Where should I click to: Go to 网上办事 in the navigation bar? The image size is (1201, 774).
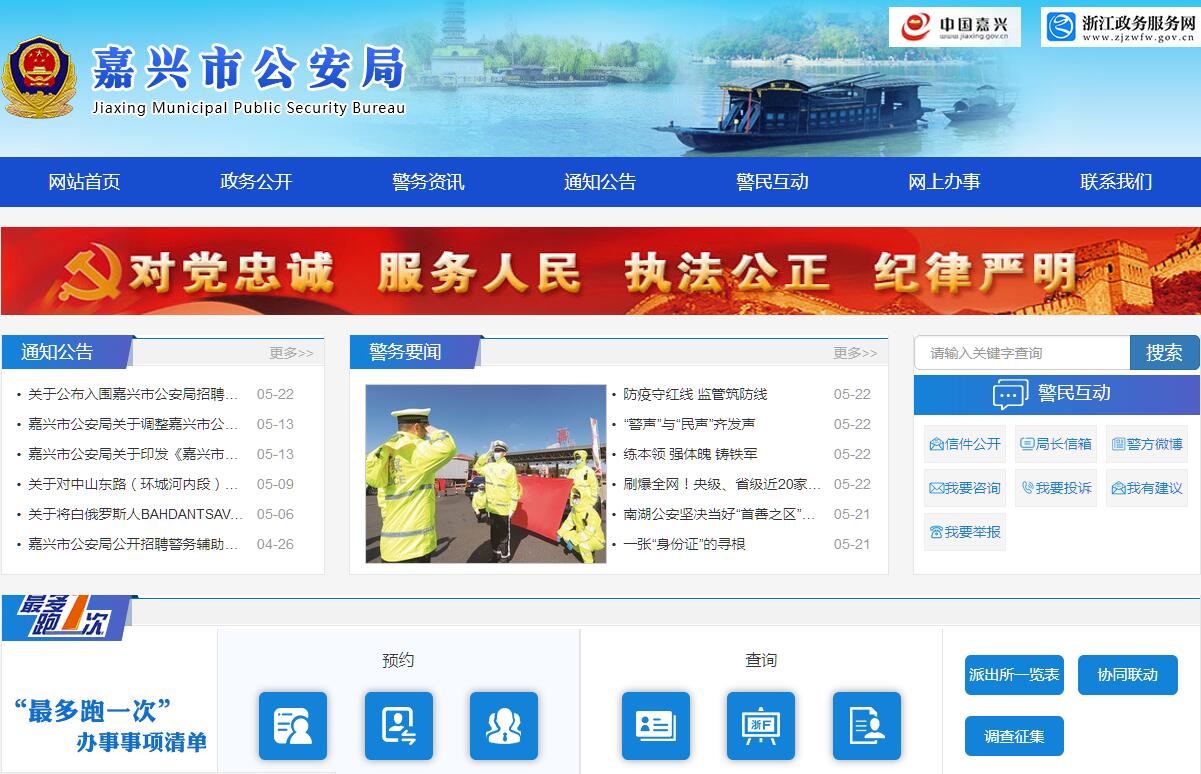point(944,182)
